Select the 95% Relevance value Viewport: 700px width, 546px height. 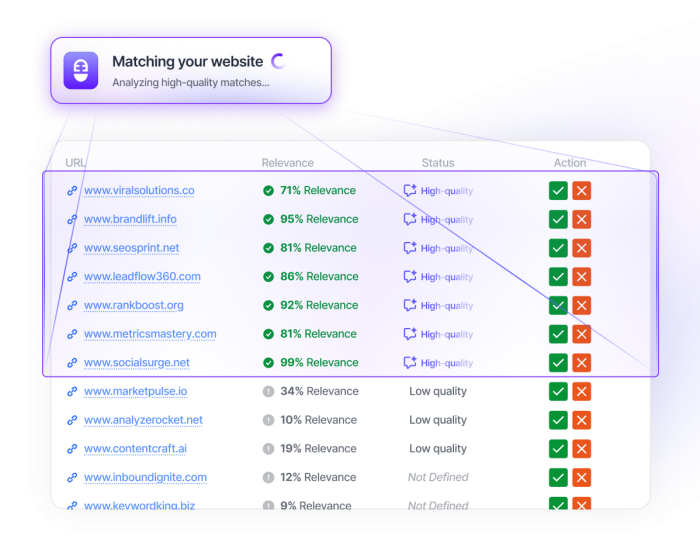point(319,219)
